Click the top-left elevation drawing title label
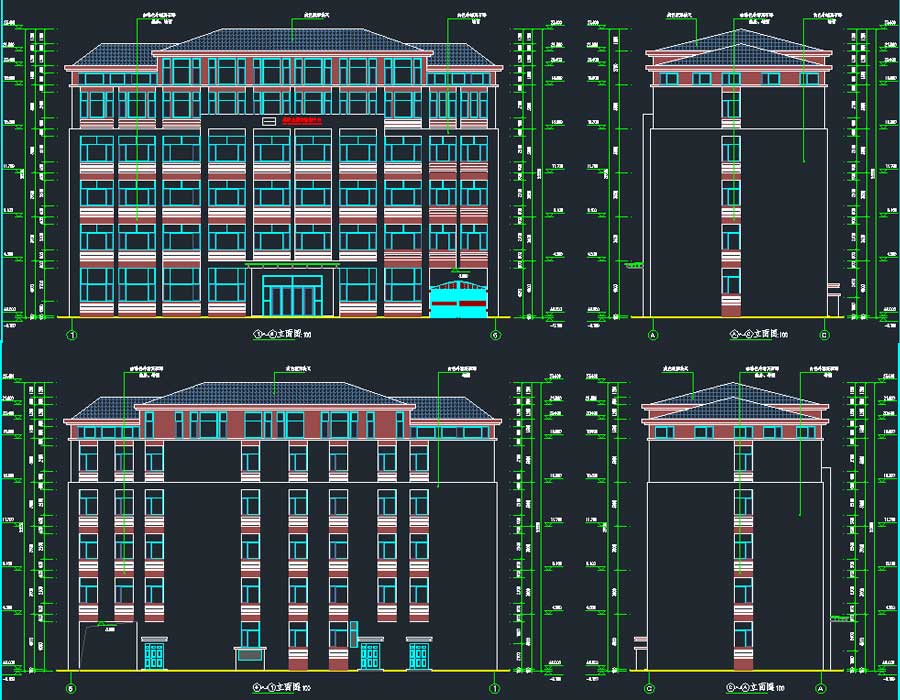 pos(284,334)
